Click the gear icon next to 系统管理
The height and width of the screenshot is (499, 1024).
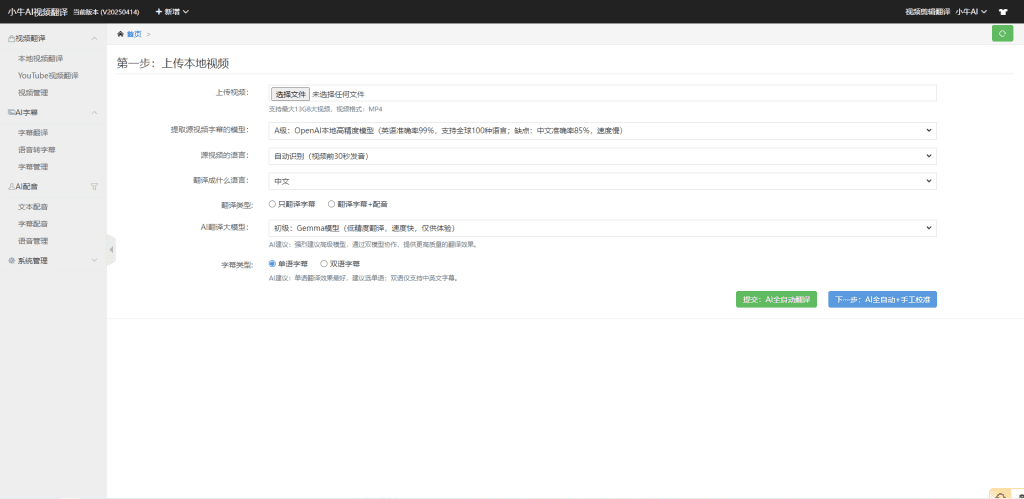(11, 261)
